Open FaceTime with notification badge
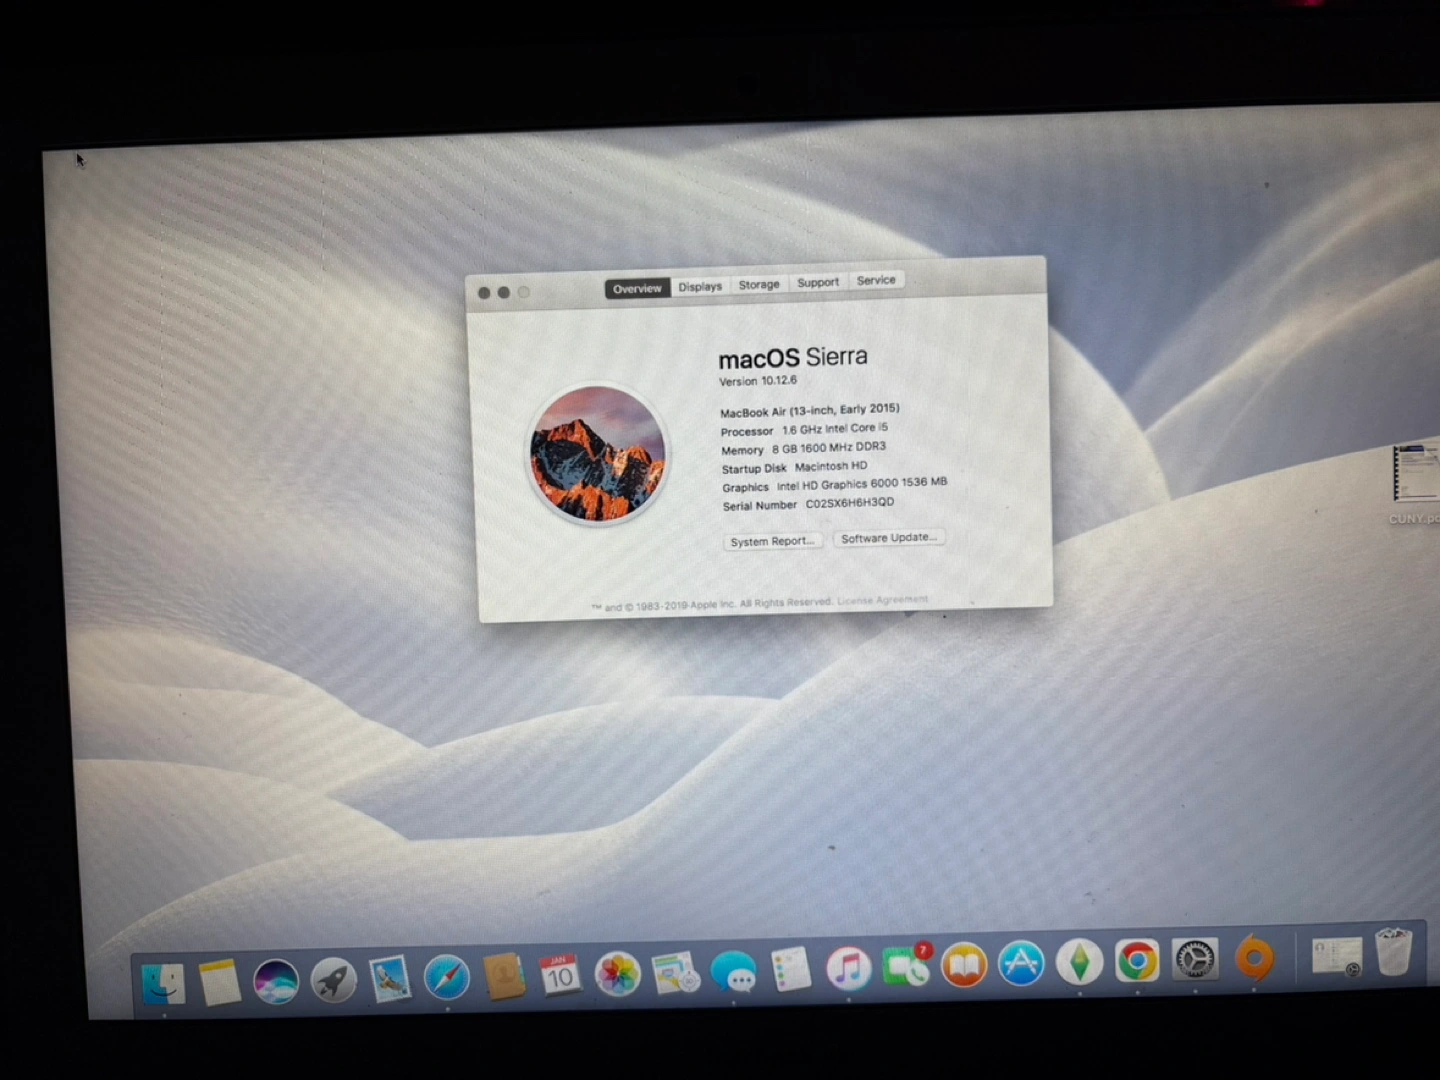 (906, 967)
